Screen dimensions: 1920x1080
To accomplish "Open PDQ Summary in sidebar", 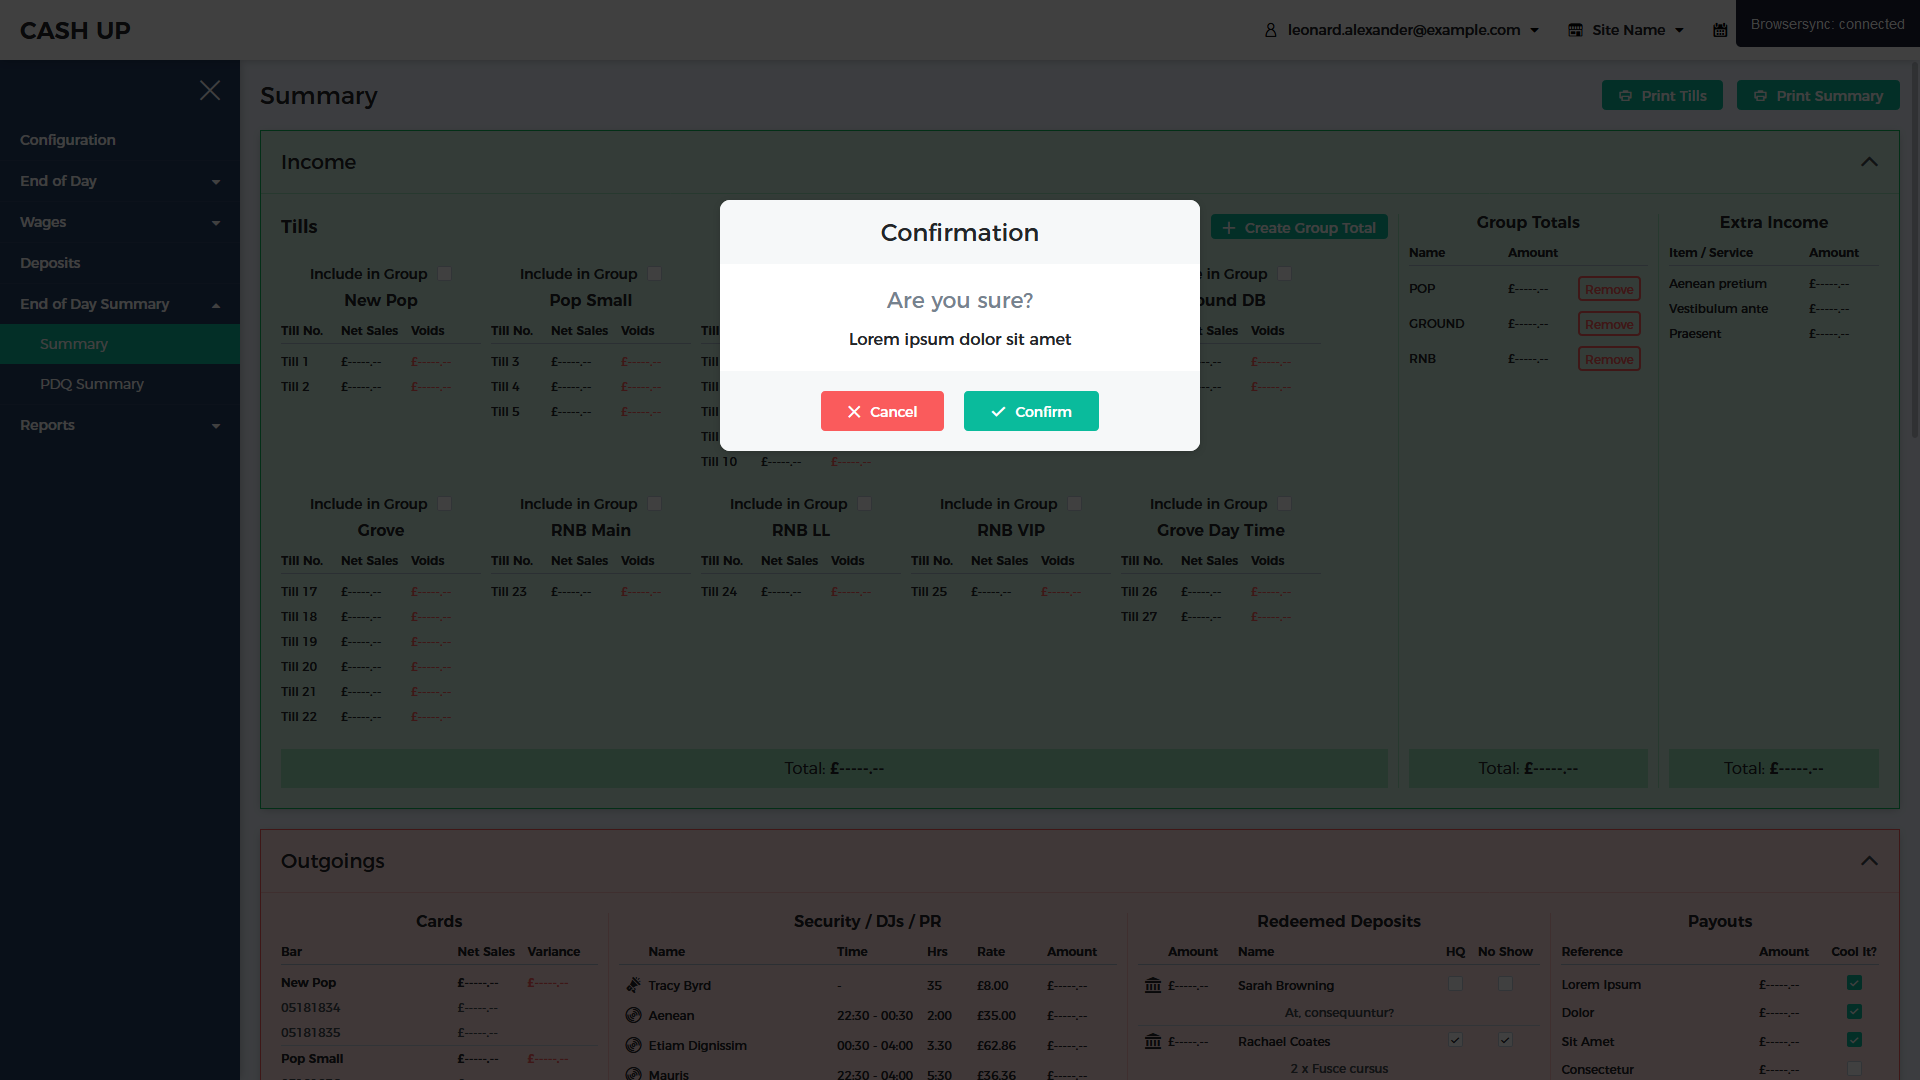I will [92, 384].
